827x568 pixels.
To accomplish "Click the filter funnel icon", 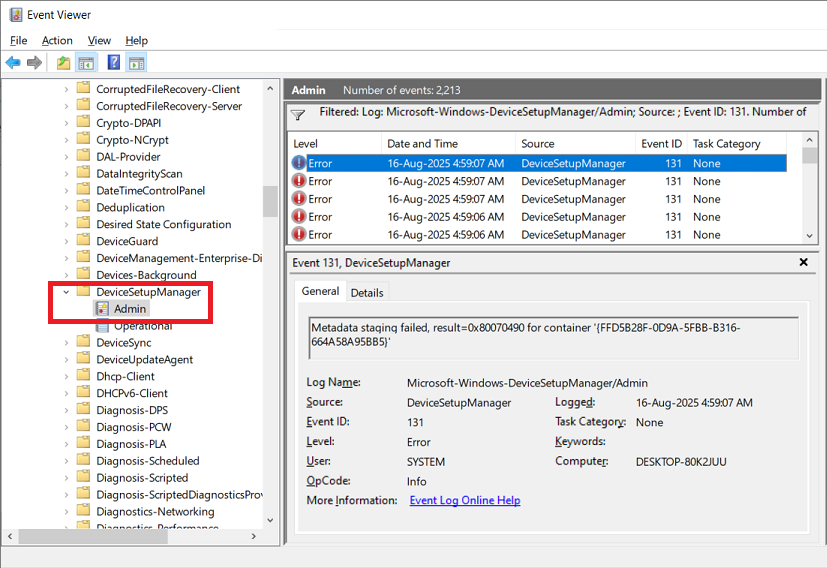I will click(297, 114).
